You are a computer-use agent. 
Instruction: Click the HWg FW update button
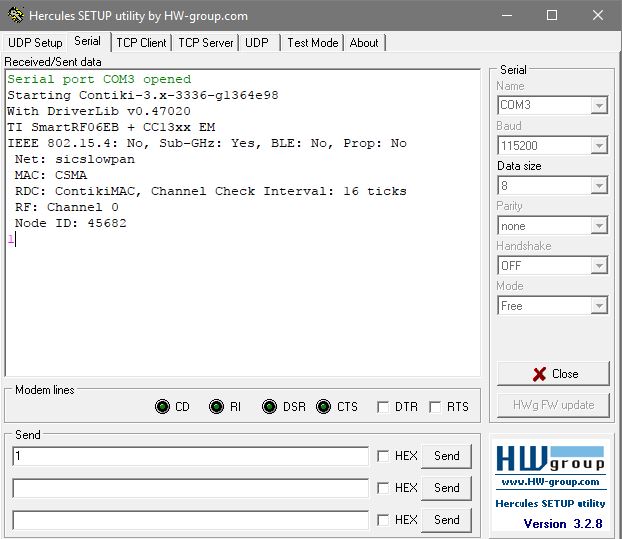(x=553, y=405)
